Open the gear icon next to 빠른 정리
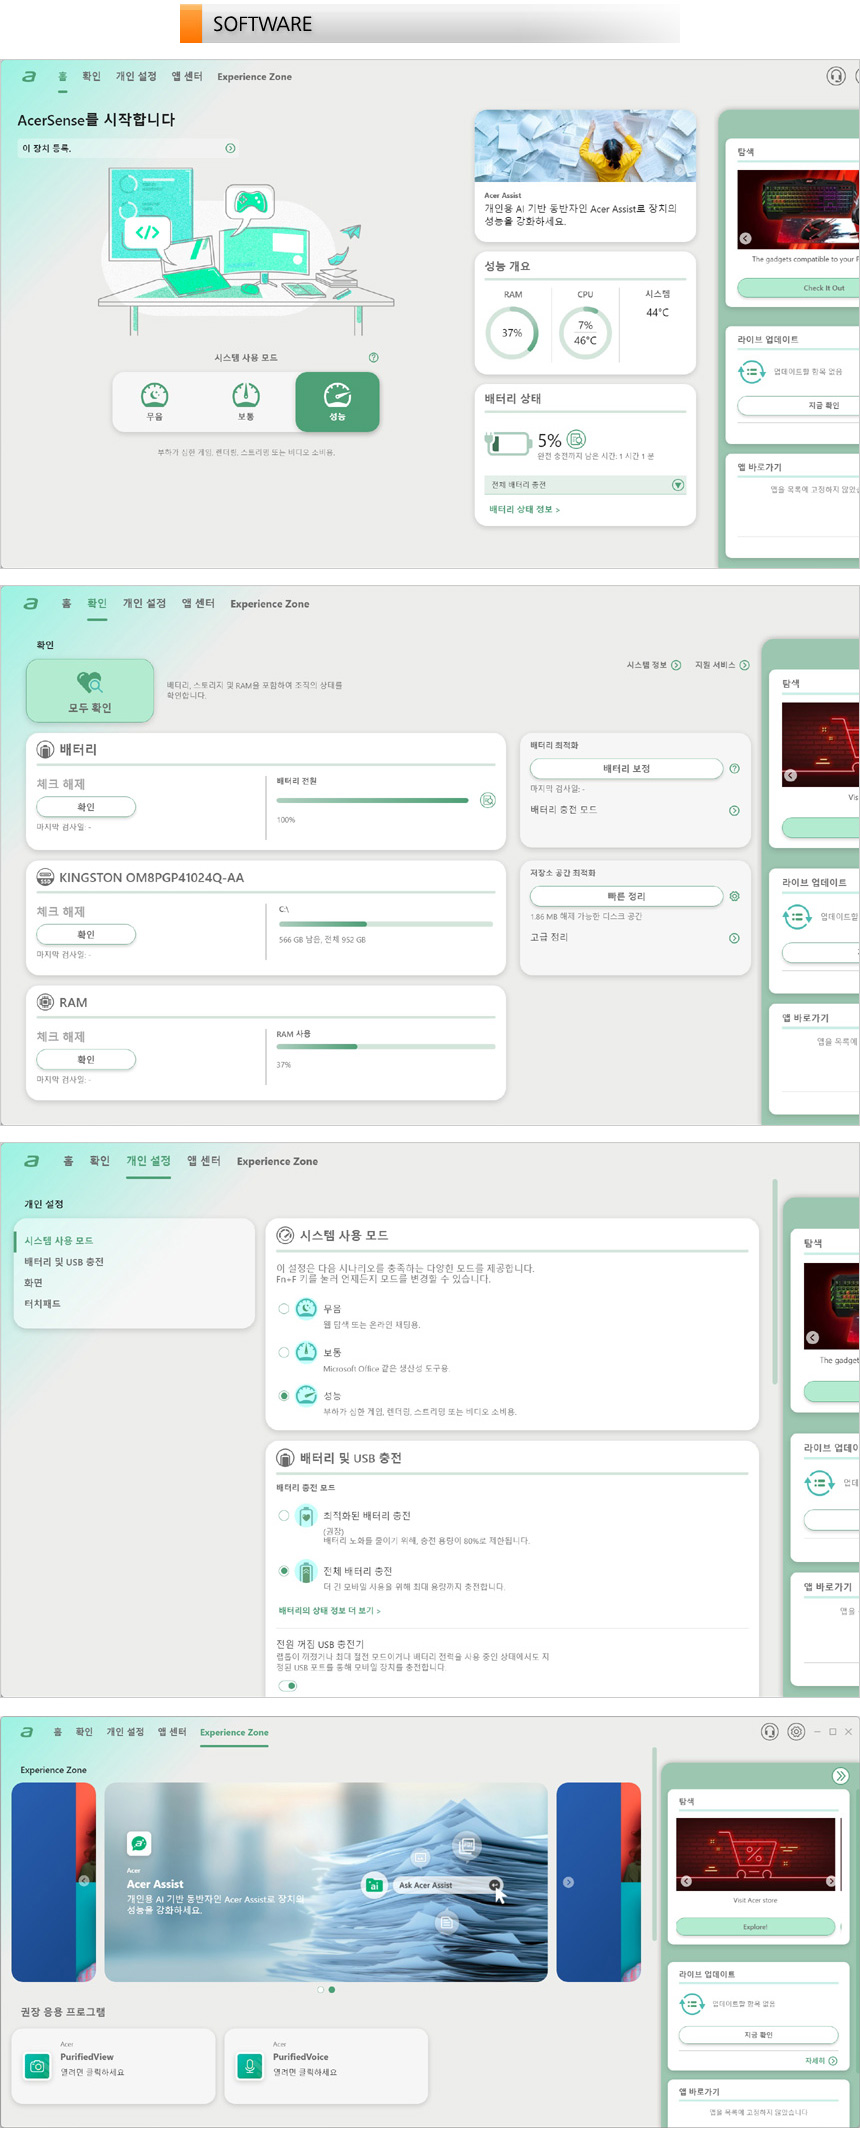This screenshot has height=2133, width=860. pyautogui.click(x=734, y=896)
